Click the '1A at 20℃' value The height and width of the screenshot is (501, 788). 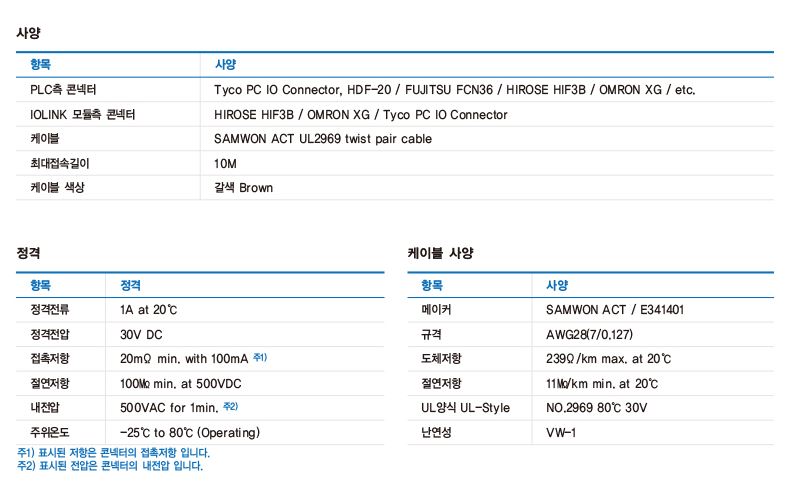click(148, 310)
